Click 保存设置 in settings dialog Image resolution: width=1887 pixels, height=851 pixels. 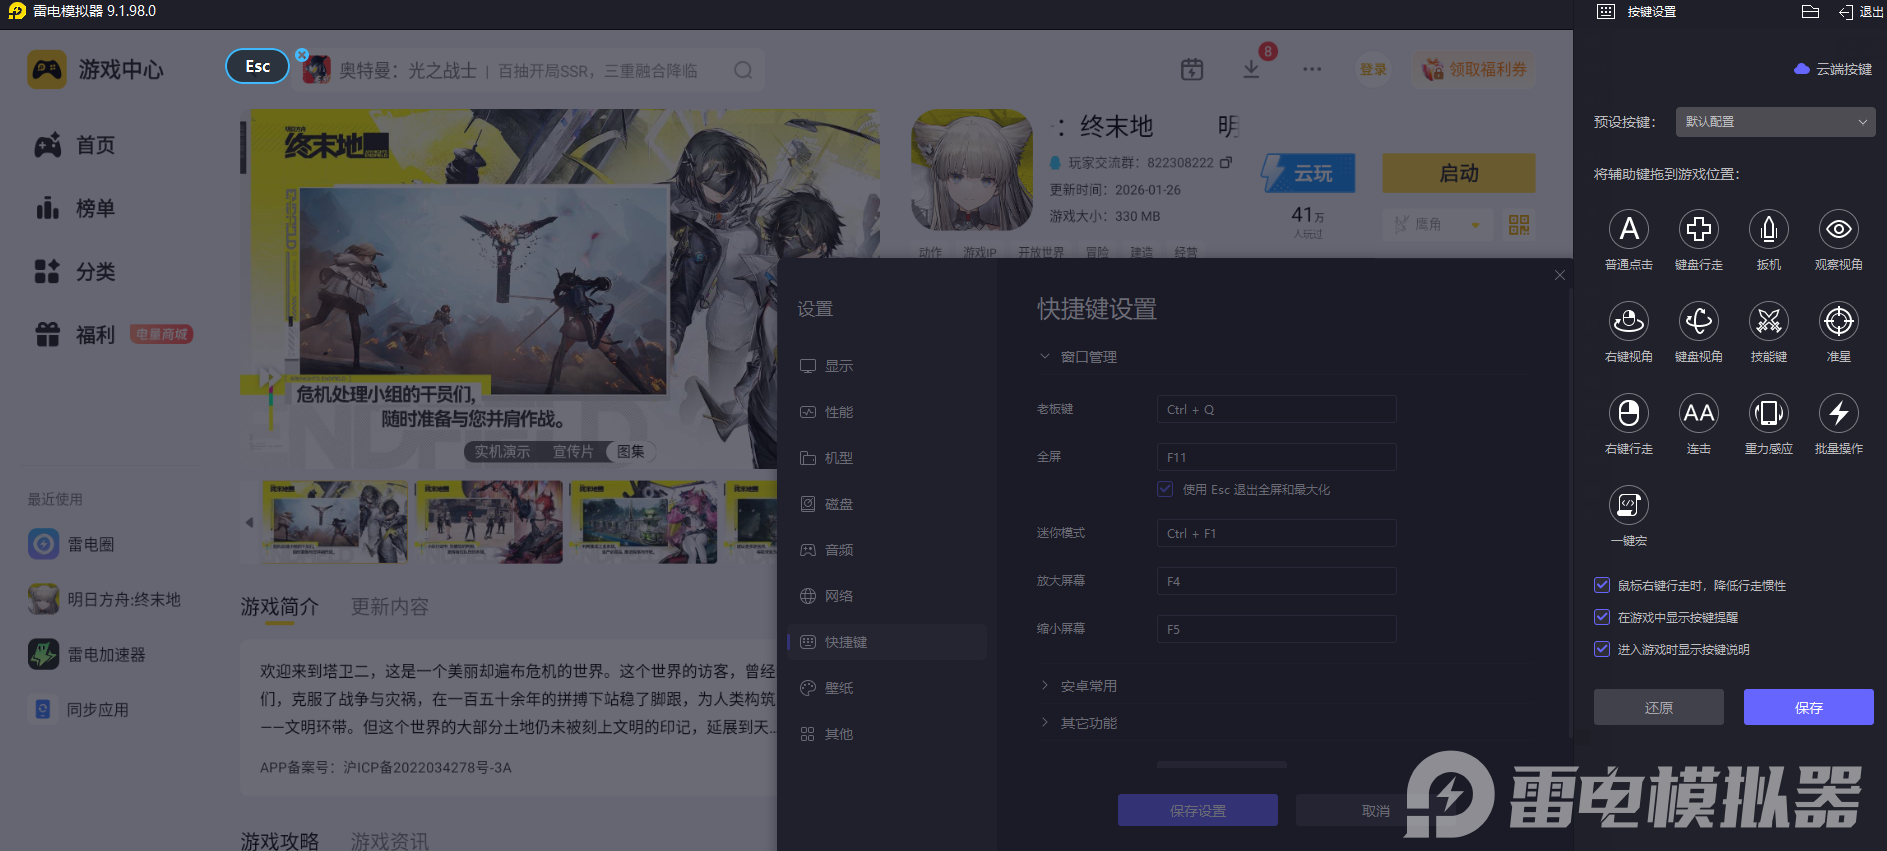point(1198,810)
